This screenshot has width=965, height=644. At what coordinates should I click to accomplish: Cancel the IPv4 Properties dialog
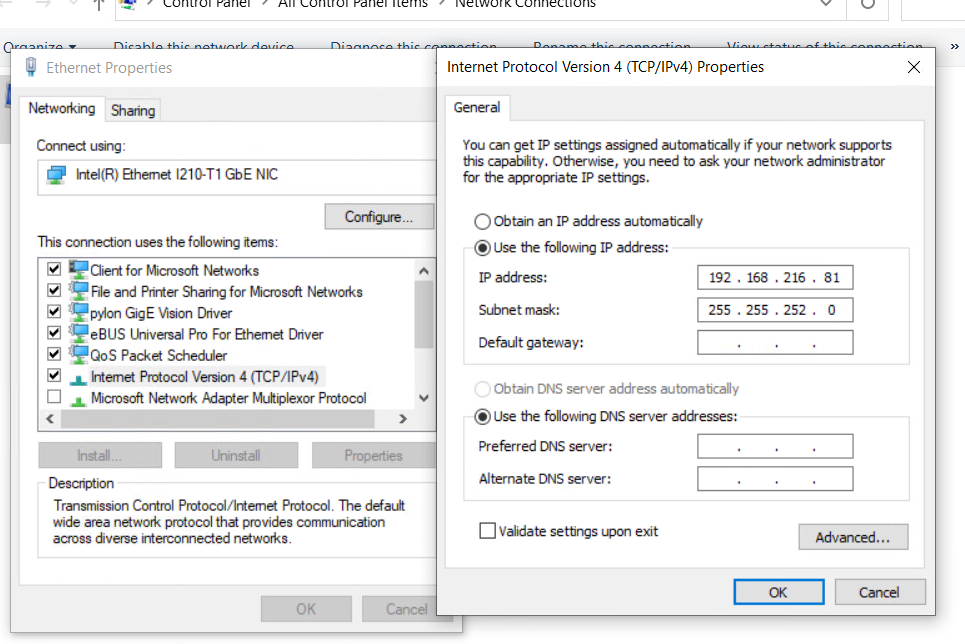tap(880, 592)
